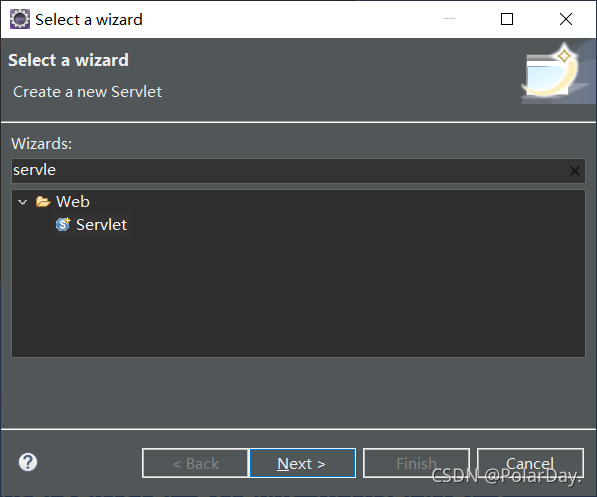
Task: Select the Servlet wizard icon
Action: click(x=63, y=224)
